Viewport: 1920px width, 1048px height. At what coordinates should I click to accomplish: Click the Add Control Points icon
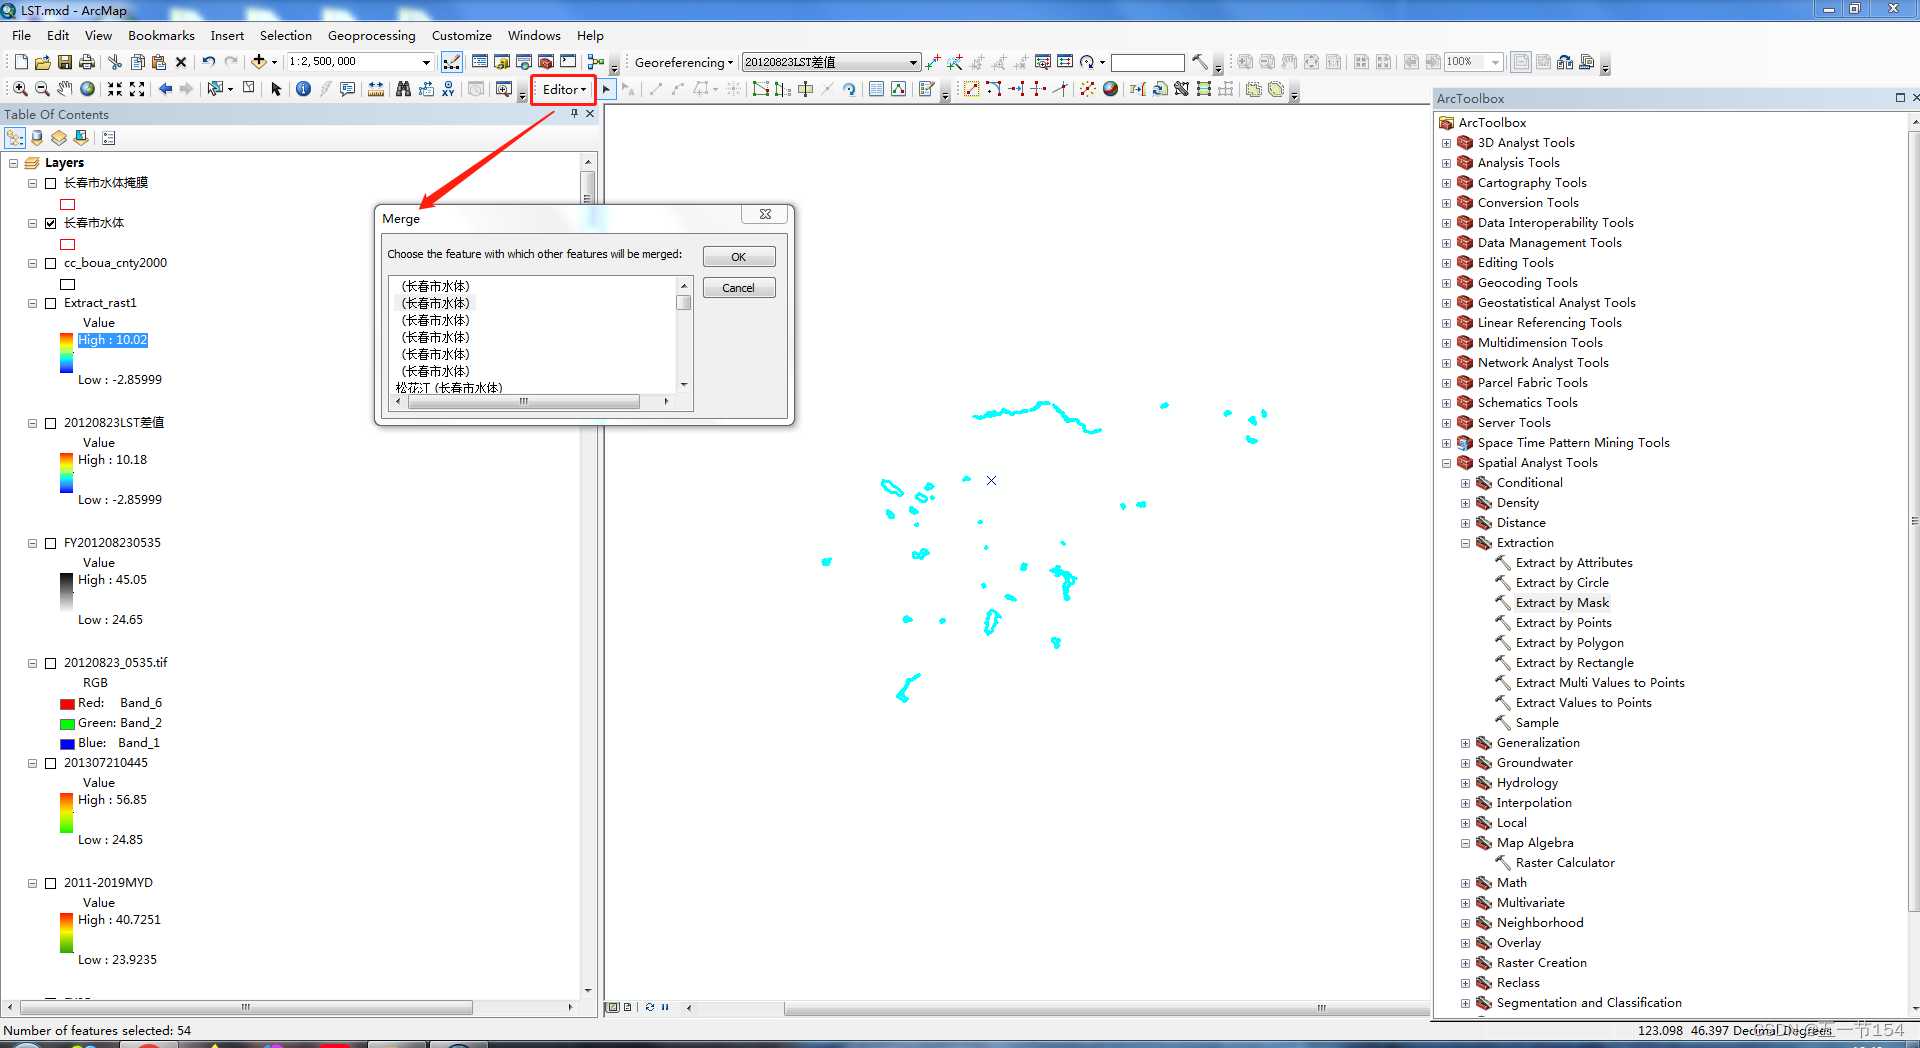pyautogui.click(x=933, y=62)
